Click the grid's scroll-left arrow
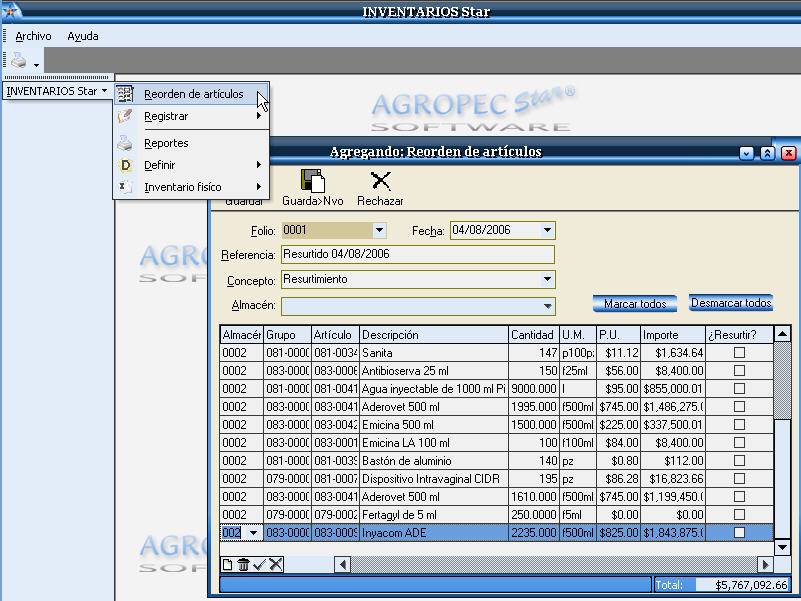Viewport: 801px width, 601px height. pyautogui.click(x=343, y=565)
